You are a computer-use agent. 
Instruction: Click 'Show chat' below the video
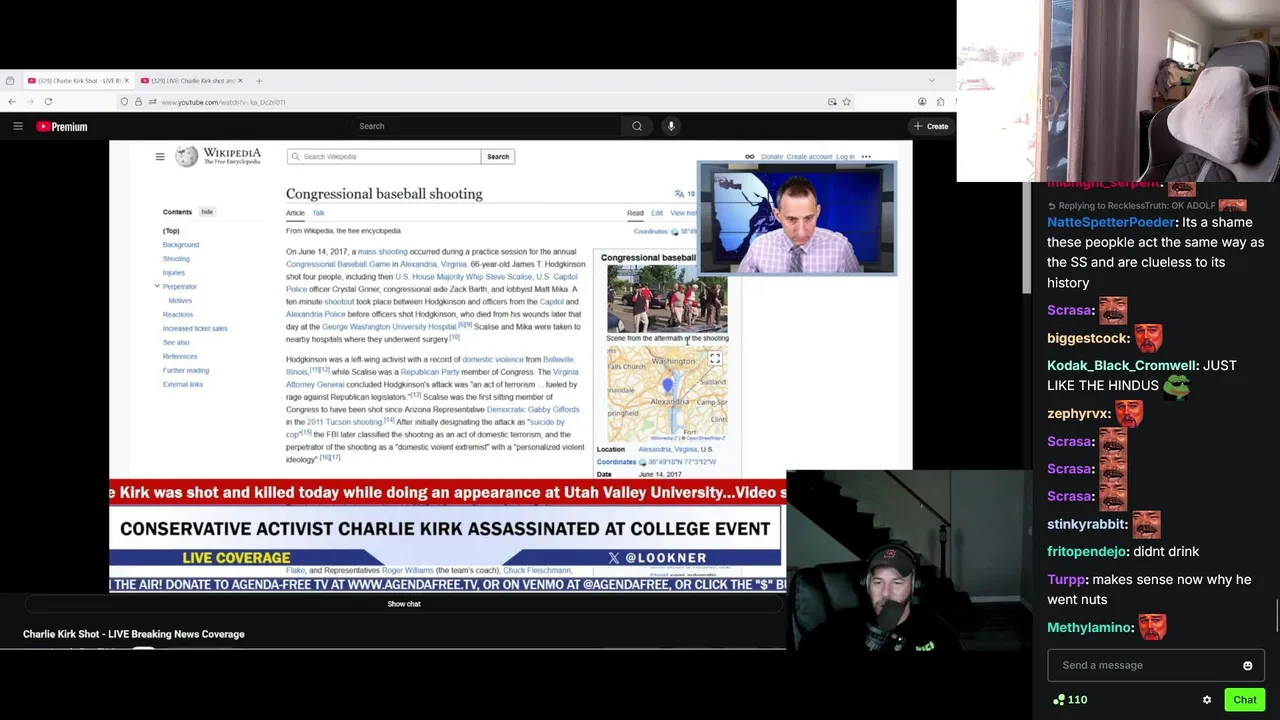(404, 604)
